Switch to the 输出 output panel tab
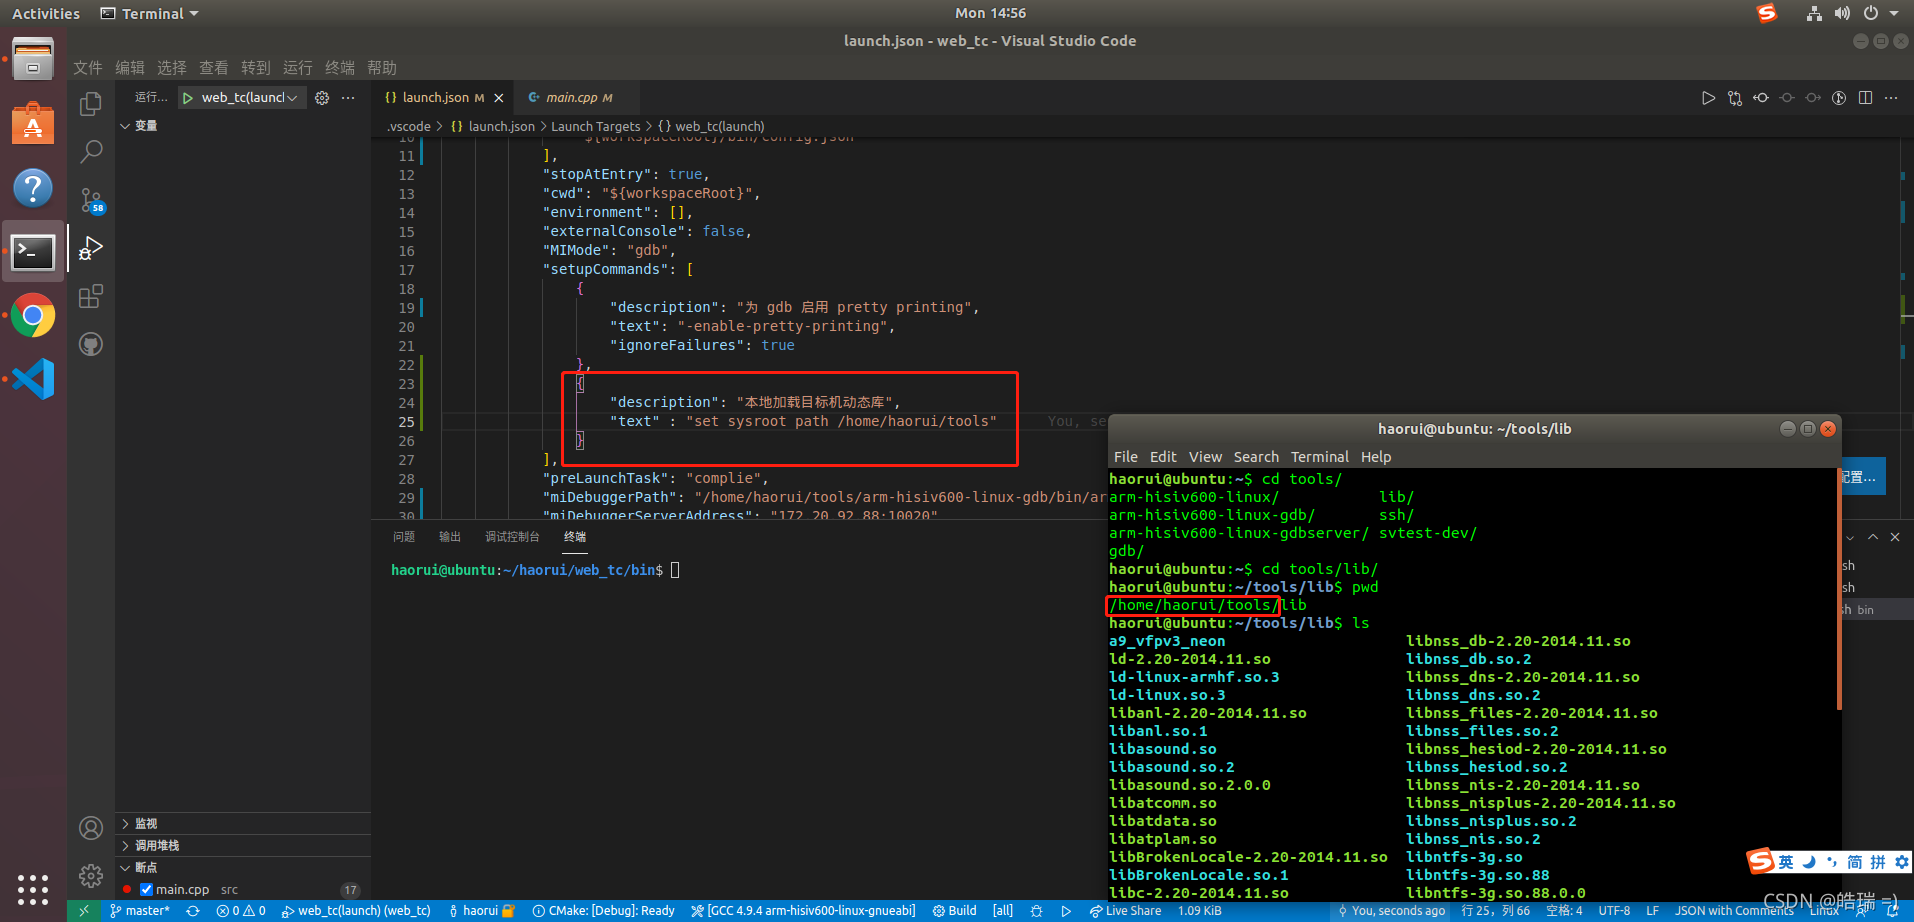This screenshot has width=1914, height=922. [x=450, y=537]
